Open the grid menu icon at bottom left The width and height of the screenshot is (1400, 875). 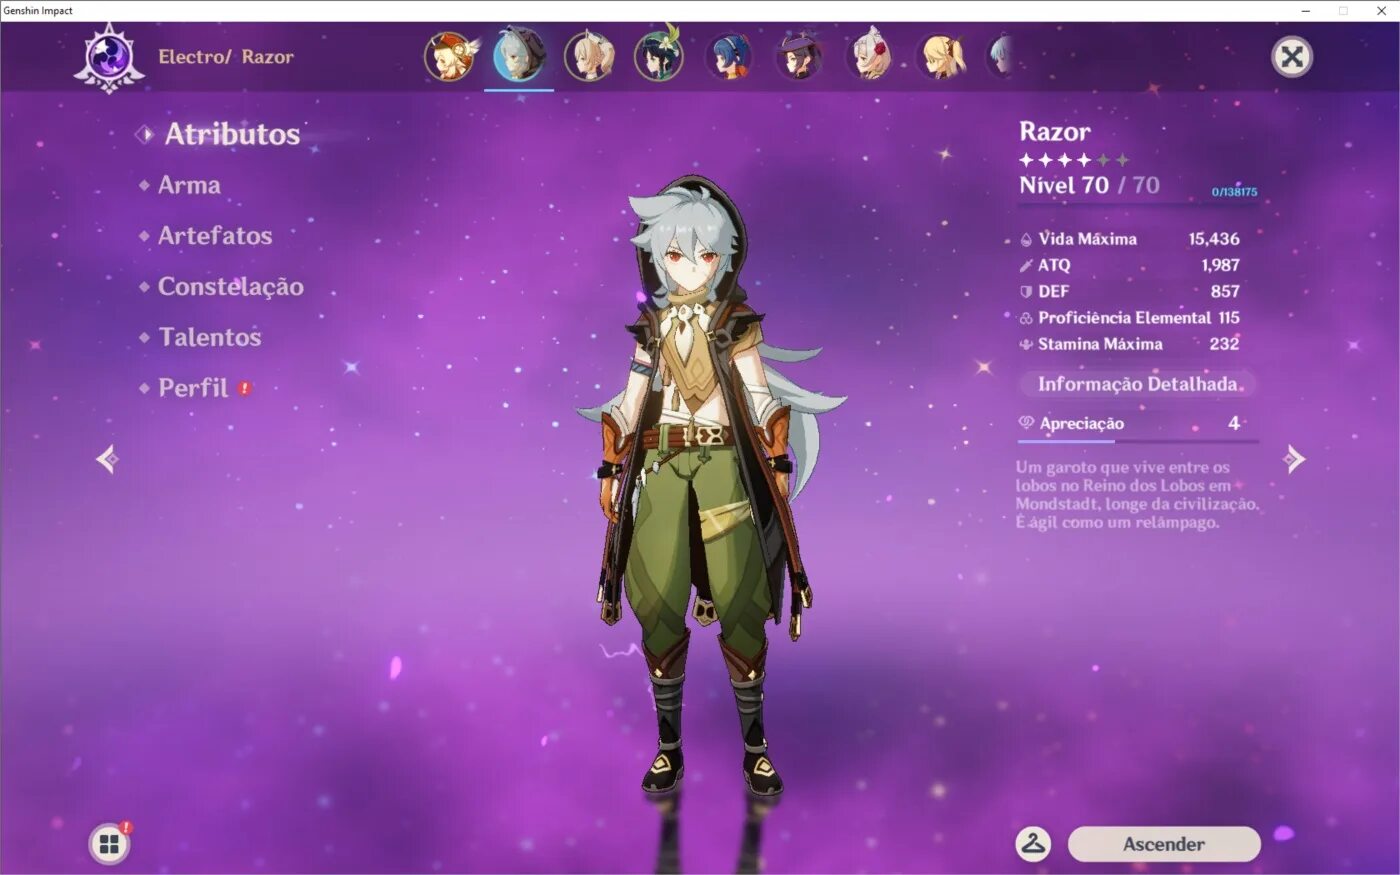[109, 844]
